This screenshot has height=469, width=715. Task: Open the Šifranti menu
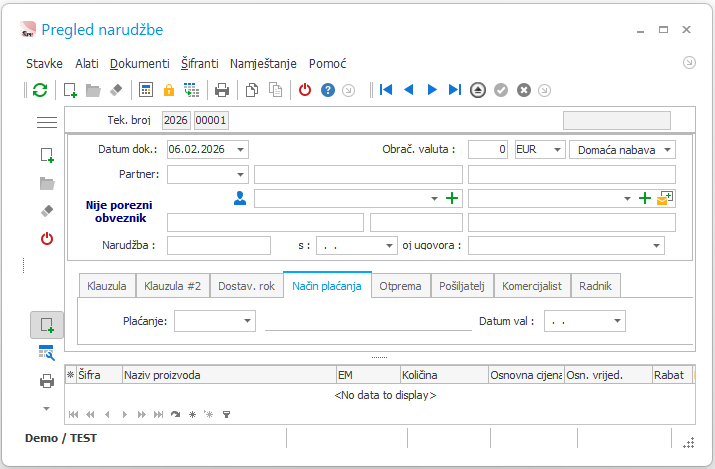click(200, 63)
